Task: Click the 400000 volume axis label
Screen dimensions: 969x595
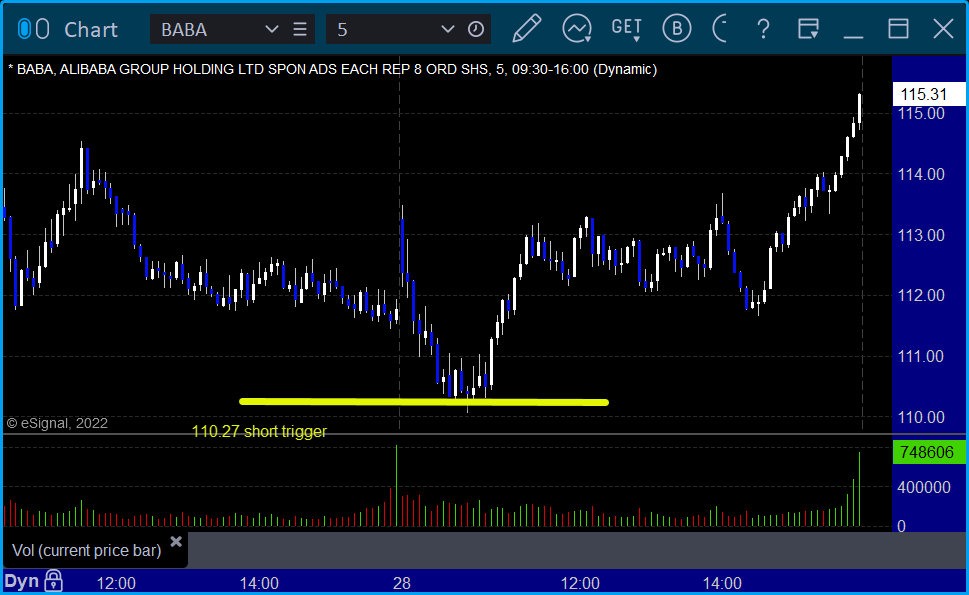Action: [x=924, y=487]
